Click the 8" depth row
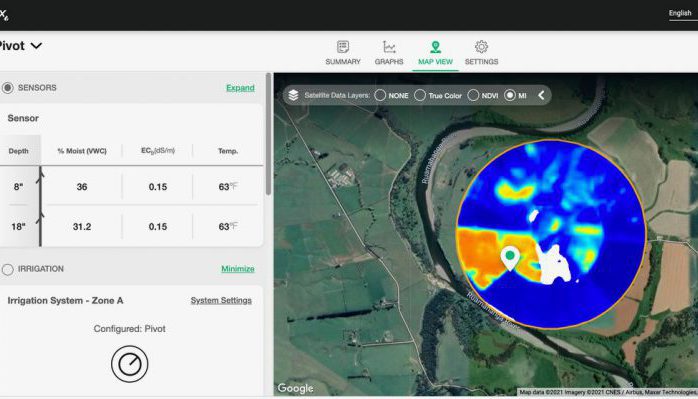Image resolution: width=698 pixels, height=399 pixels. click(x=132, y=187)
